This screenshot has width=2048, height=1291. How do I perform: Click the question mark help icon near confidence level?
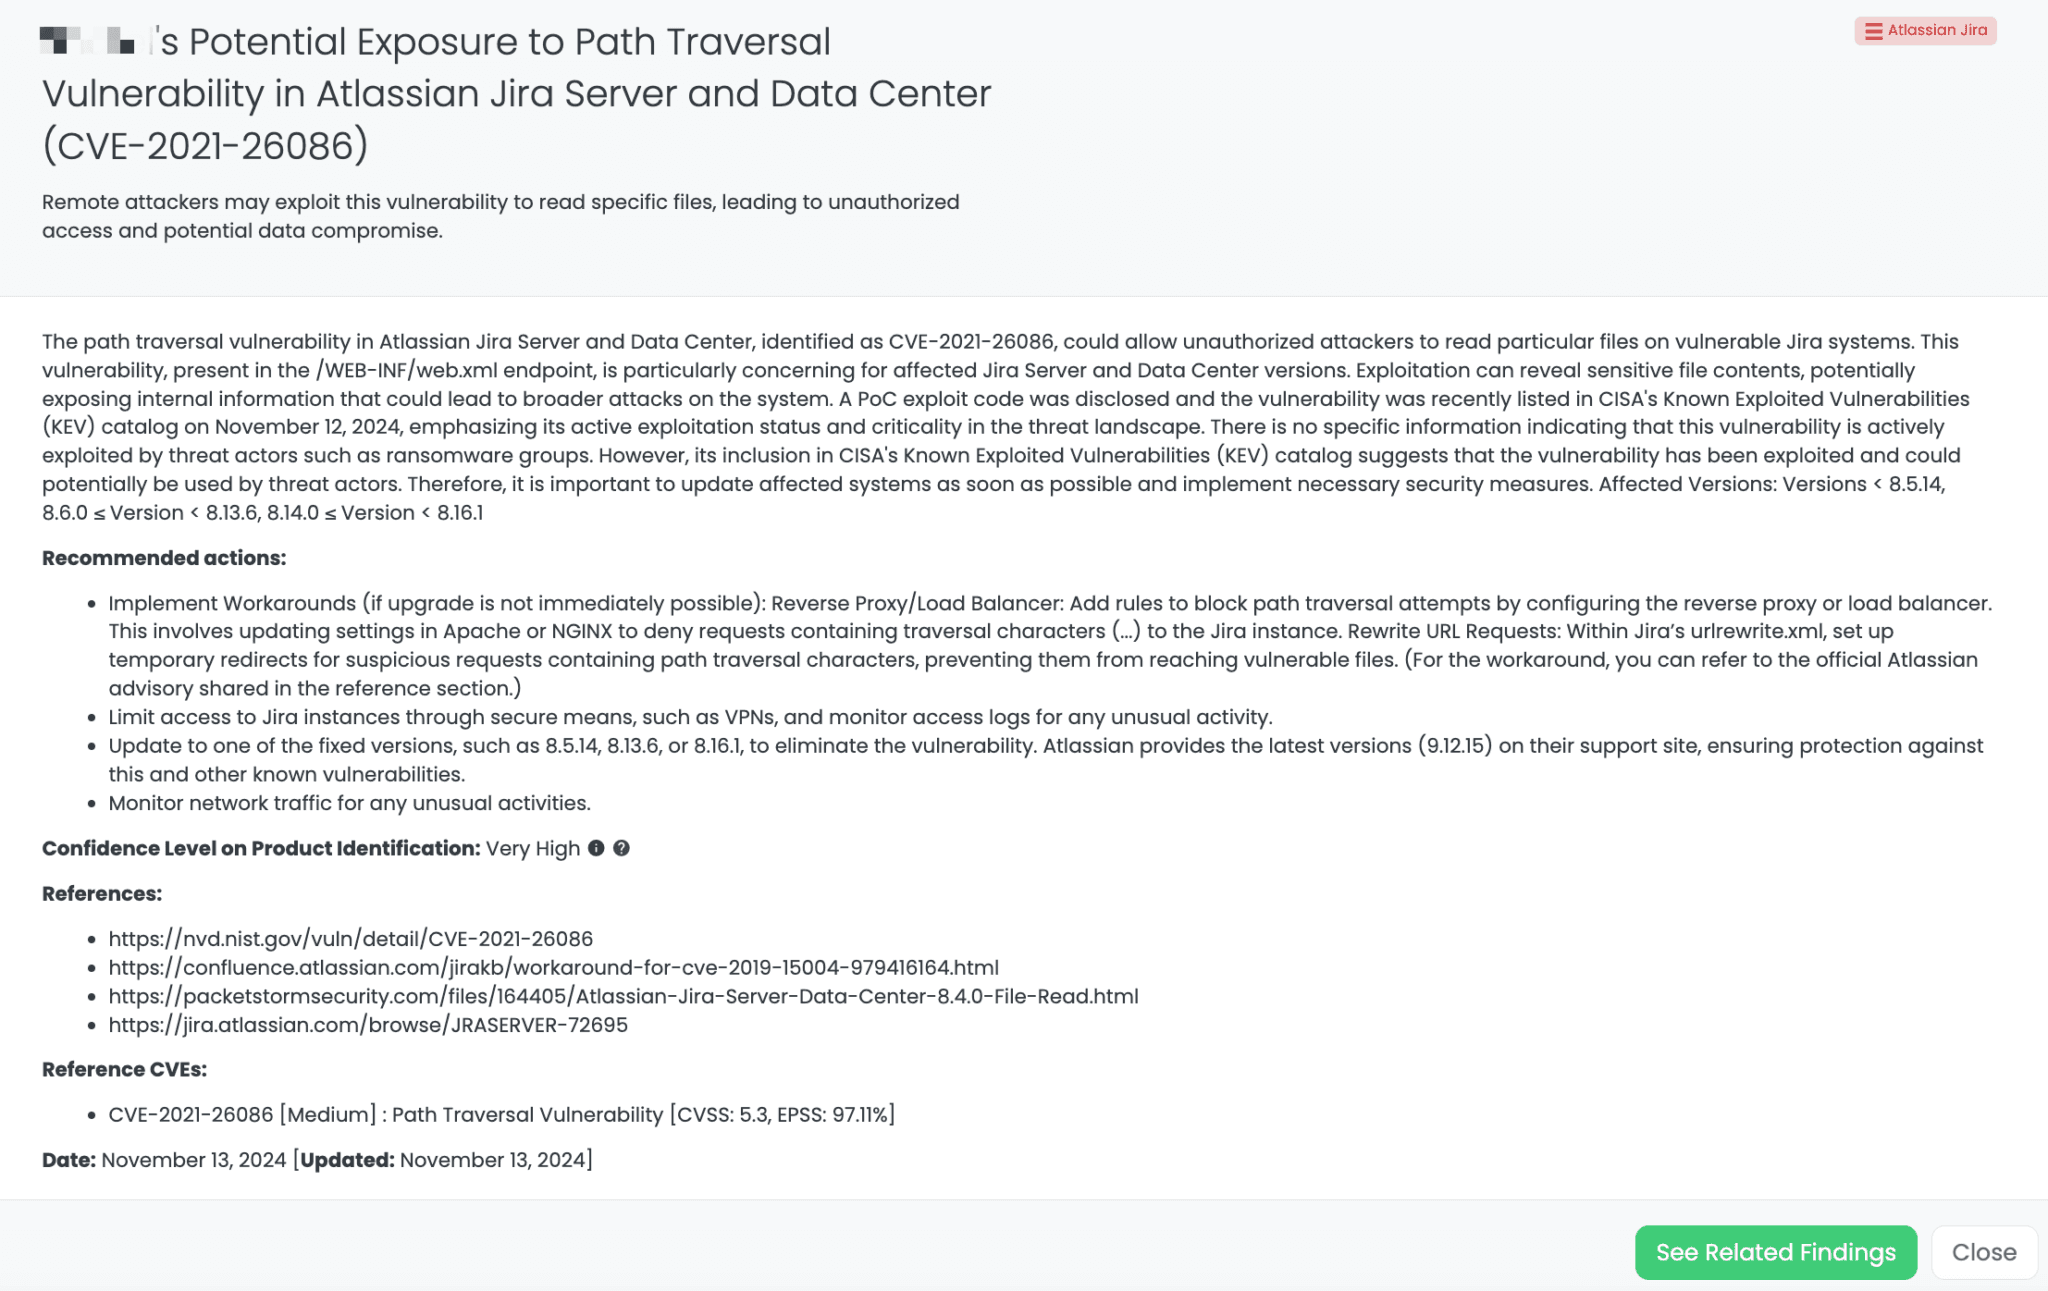pos(623,848)
